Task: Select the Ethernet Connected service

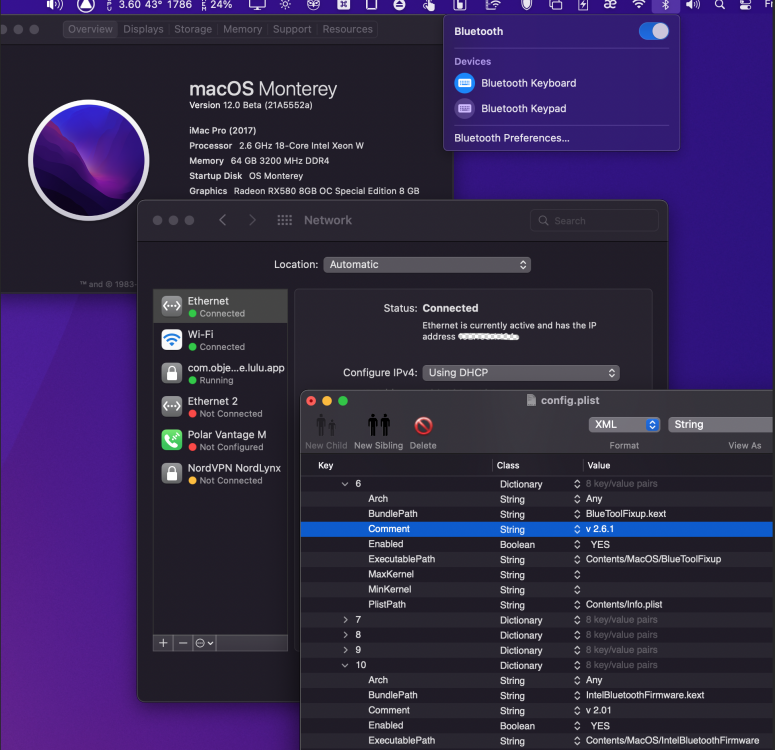Action: [x=220, y=307]
